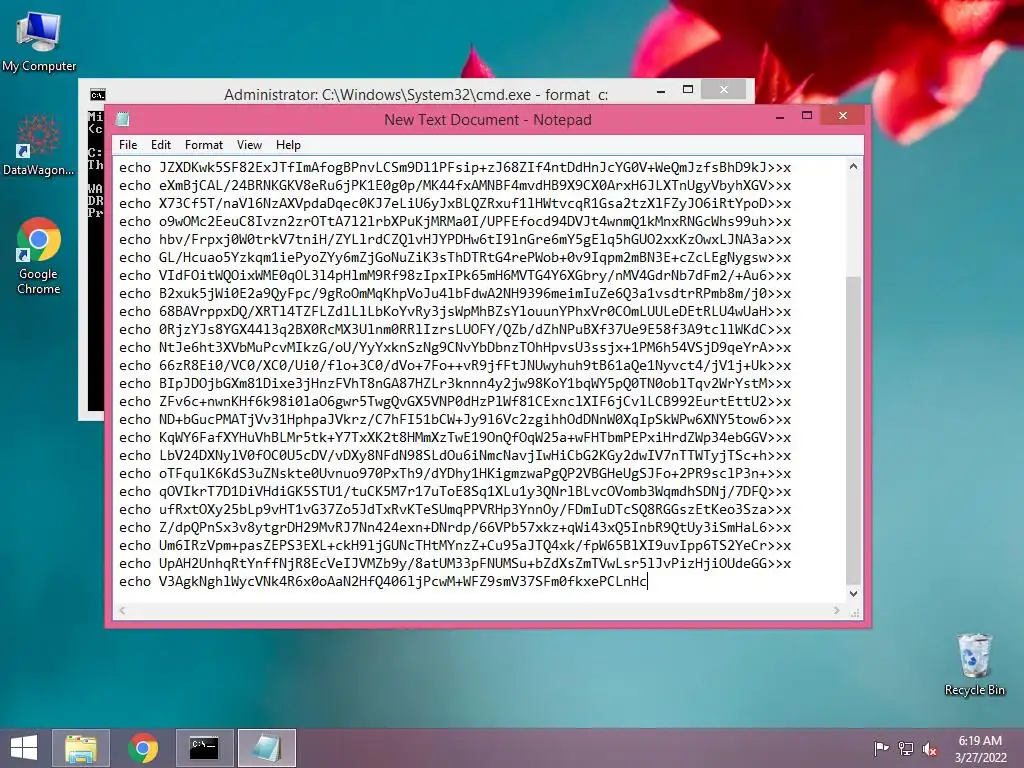Click the line starting "echo ND+bGucPMATjVv"

[x=455, y=419]
